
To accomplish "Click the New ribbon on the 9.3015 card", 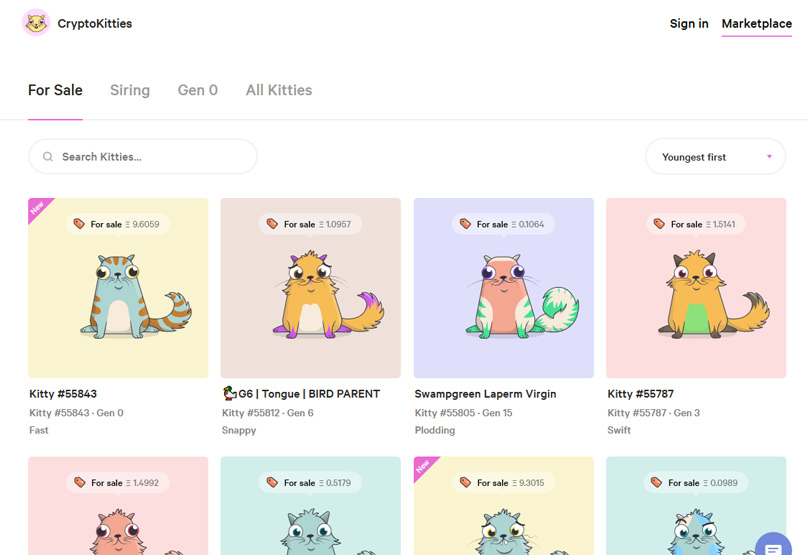I will pyautogui.click(x=423, y=466).
